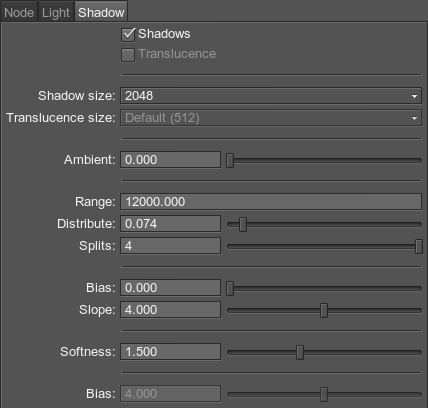This screenshot has height=408, width=428.
Task: Click the Range value field
Action: [271, 202]
